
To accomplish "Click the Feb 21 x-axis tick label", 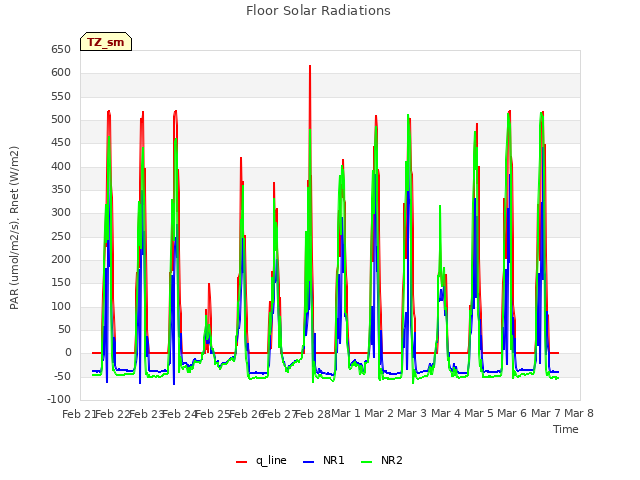I will click(79, 414).
